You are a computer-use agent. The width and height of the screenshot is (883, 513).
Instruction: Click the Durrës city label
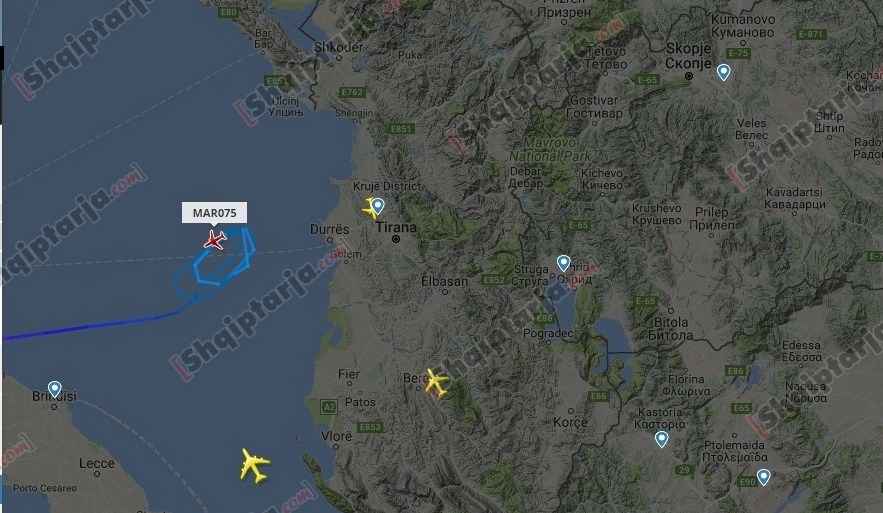329,230
